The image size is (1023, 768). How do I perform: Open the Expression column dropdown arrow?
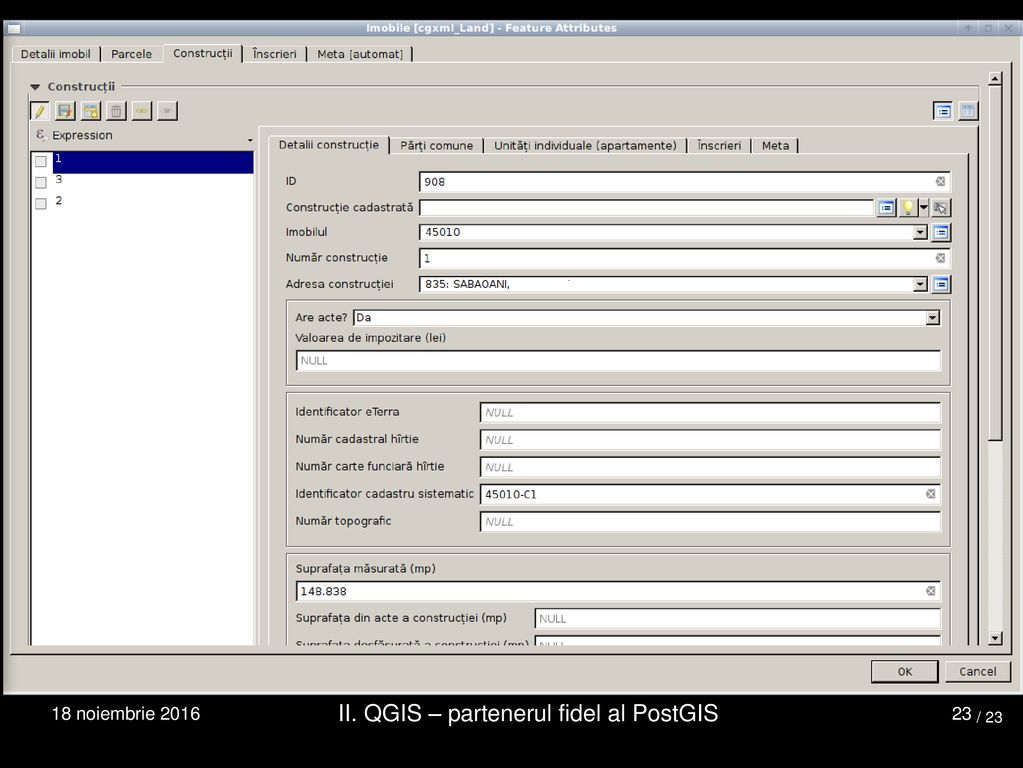point(250,140)
